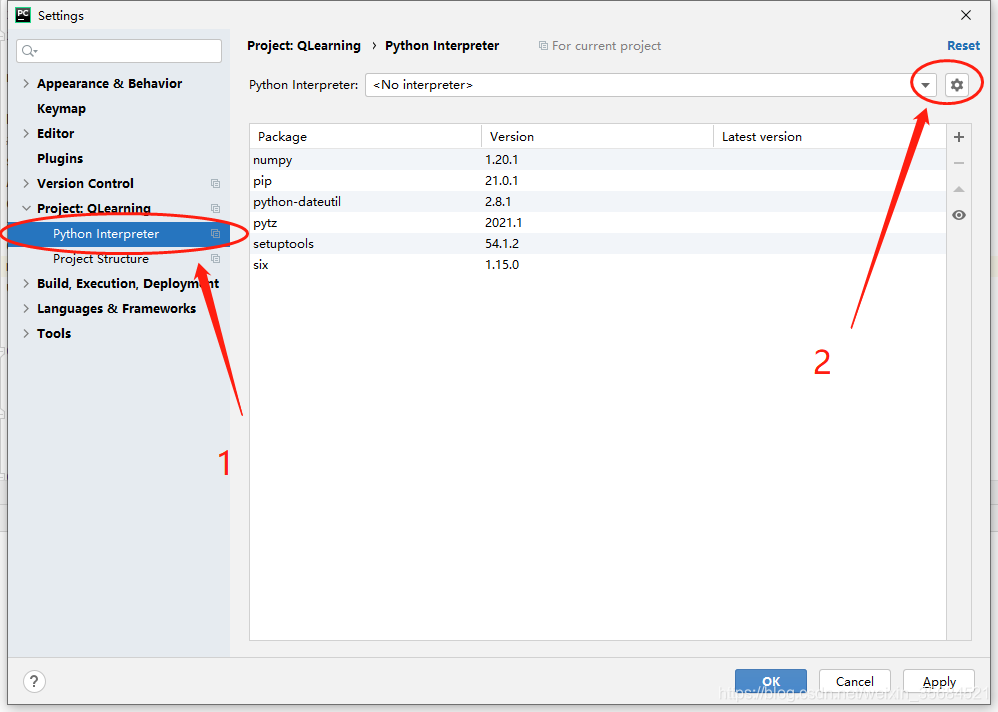Focus the settings search field

(x=119, y=51)
